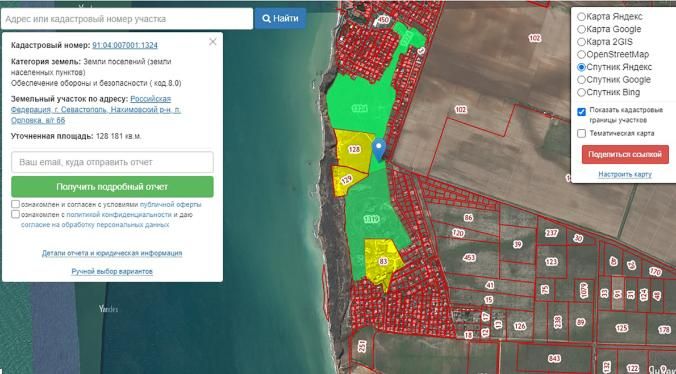The width and height of the screenshot is (676, 374).
Task: Open Ручной выбор вариантов link
Action: [112, 271]
